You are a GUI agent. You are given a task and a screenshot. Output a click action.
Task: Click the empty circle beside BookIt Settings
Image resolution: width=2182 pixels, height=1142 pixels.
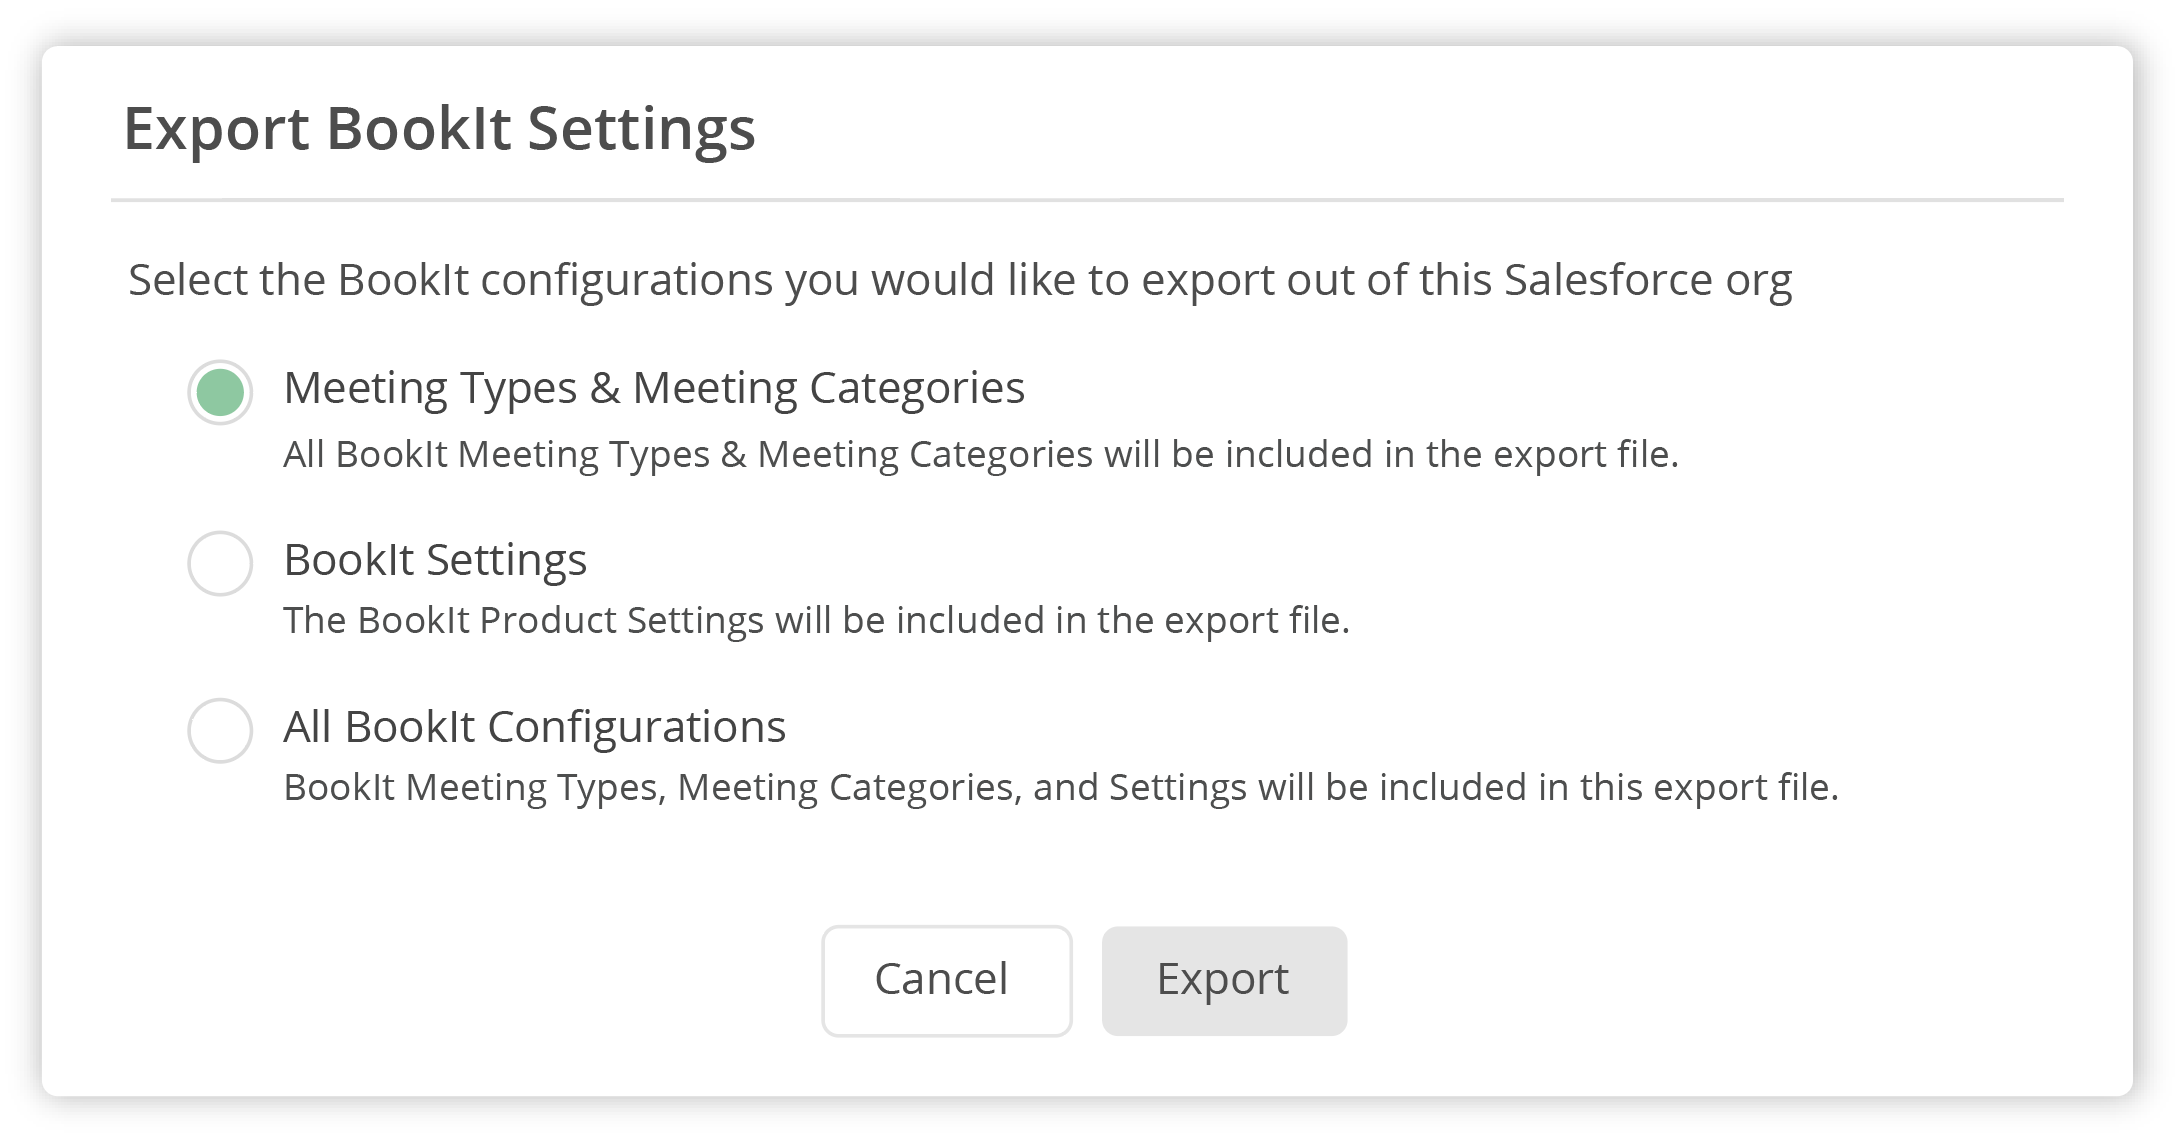pos(220,563)
